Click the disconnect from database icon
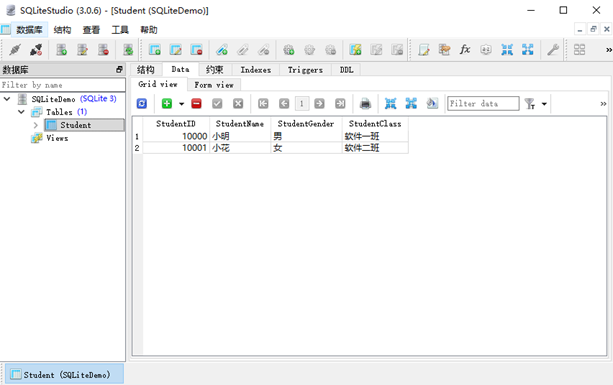This screenshot has width=613, height=385. coord(36,50)
